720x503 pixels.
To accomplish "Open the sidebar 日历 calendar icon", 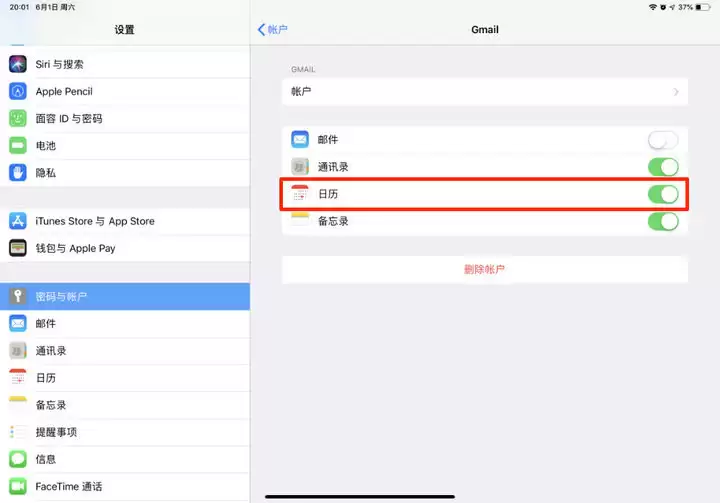I will (x=18, y=378).
